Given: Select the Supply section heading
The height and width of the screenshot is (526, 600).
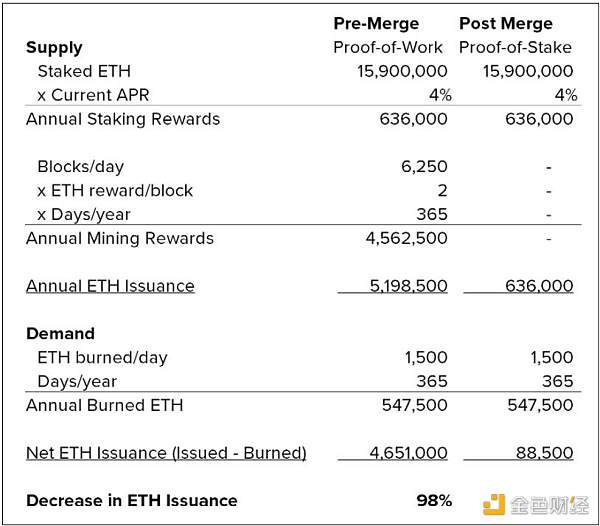Looking at the screenshot, I should point(54,47).
